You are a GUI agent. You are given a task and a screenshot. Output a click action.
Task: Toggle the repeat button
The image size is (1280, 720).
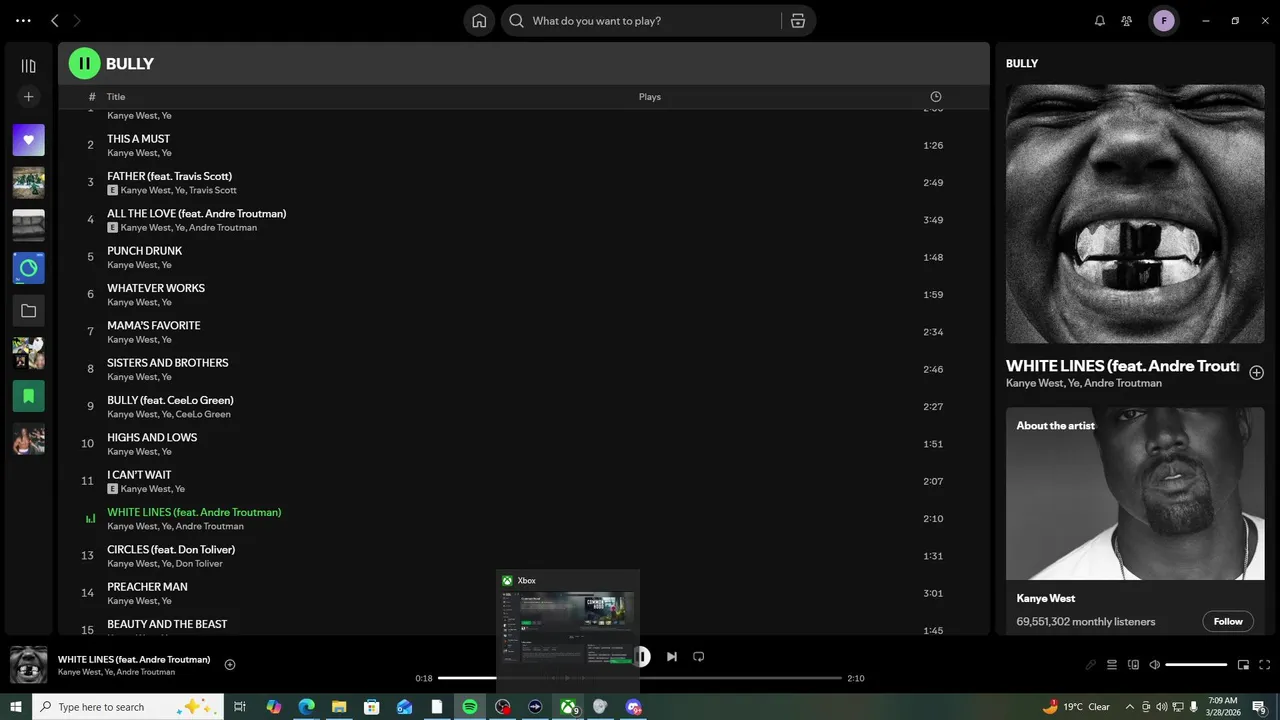click(699, 656)
